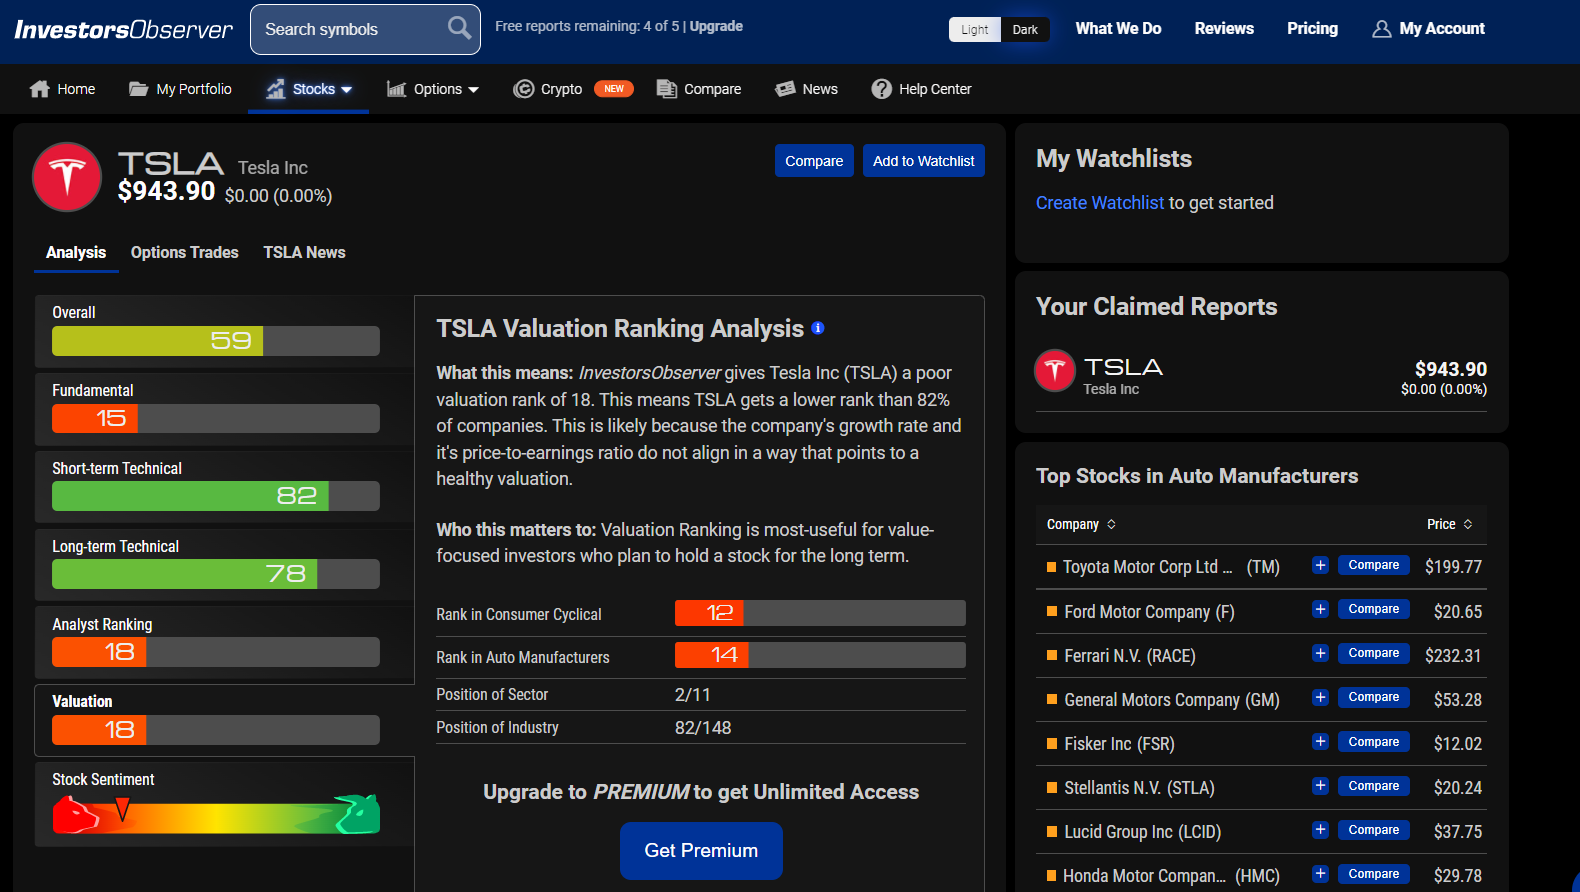Screen dimensions: 1580x892
Task: Add Toyota Motor Corp to watchlist with plus
Action: [x=1321, y=565]
